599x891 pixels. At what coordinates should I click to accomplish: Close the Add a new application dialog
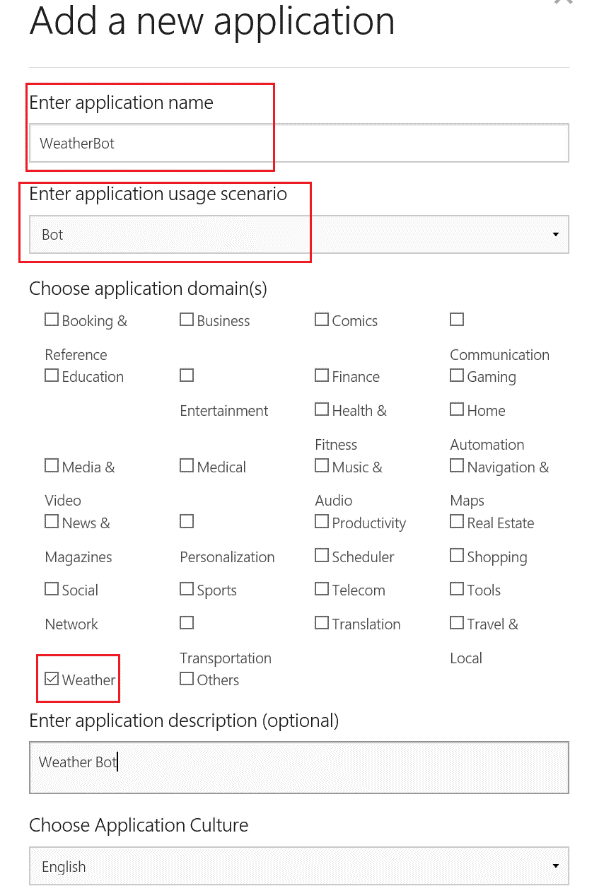point(563,2)
